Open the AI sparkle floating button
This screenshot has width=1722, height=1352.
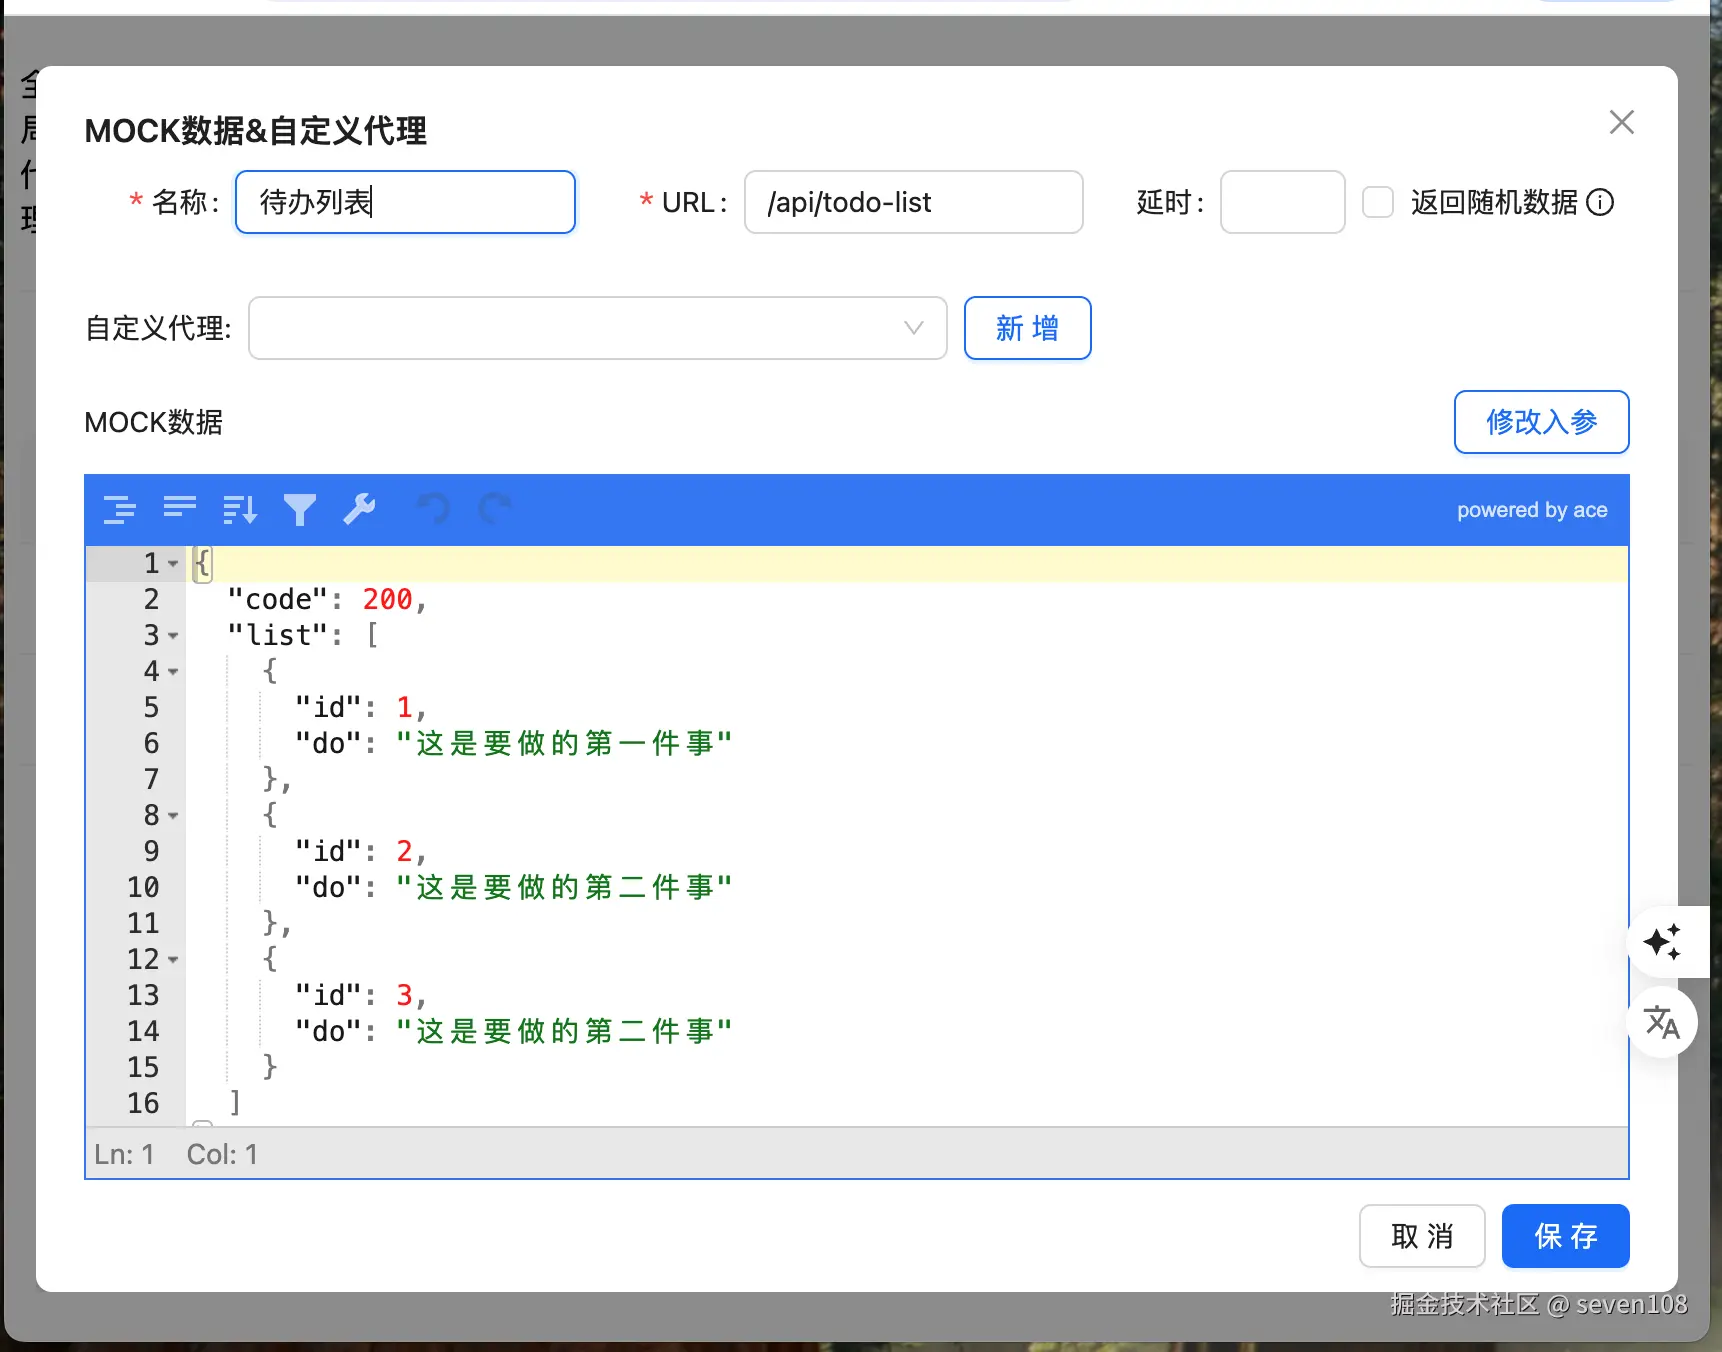click(1663, 942)
